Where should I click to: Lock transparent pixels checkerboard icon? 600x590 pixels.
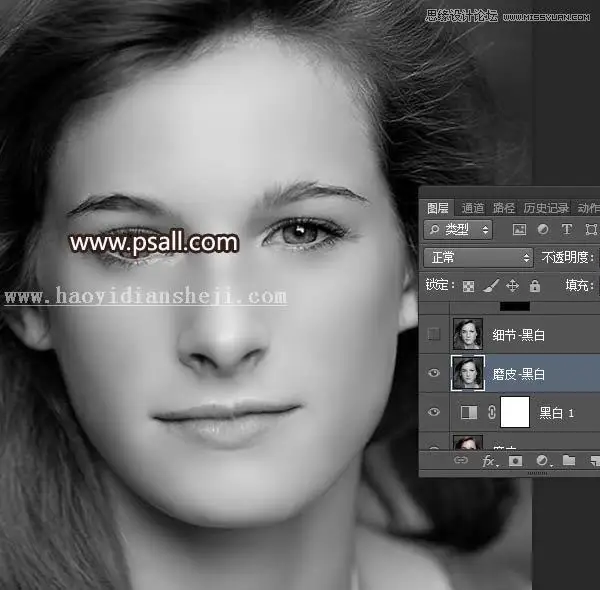(x=468, y=286)
